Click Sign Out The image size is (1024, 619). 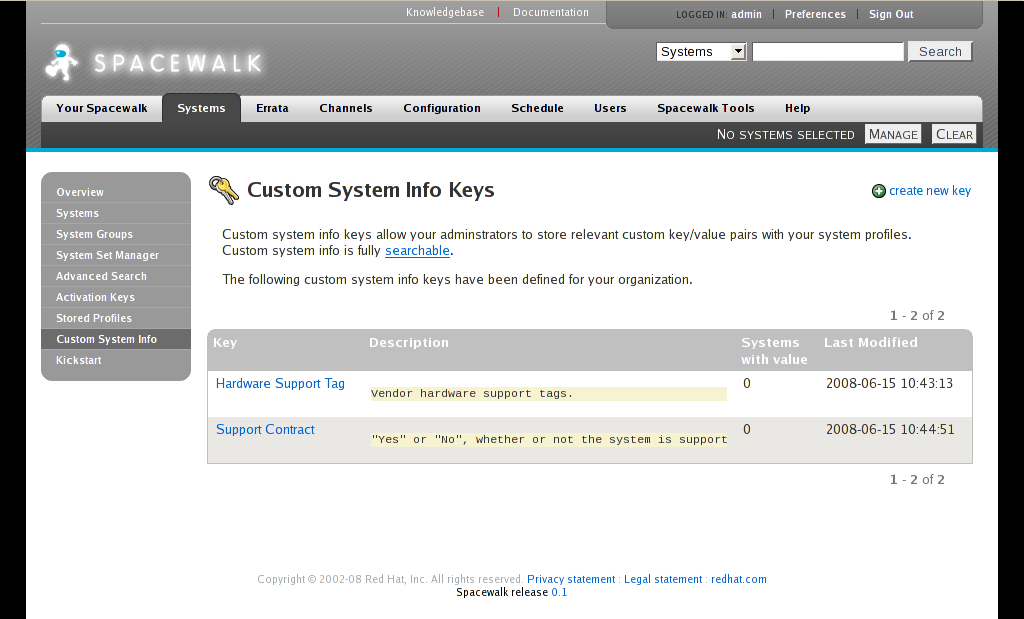click(x=891, y=14)
